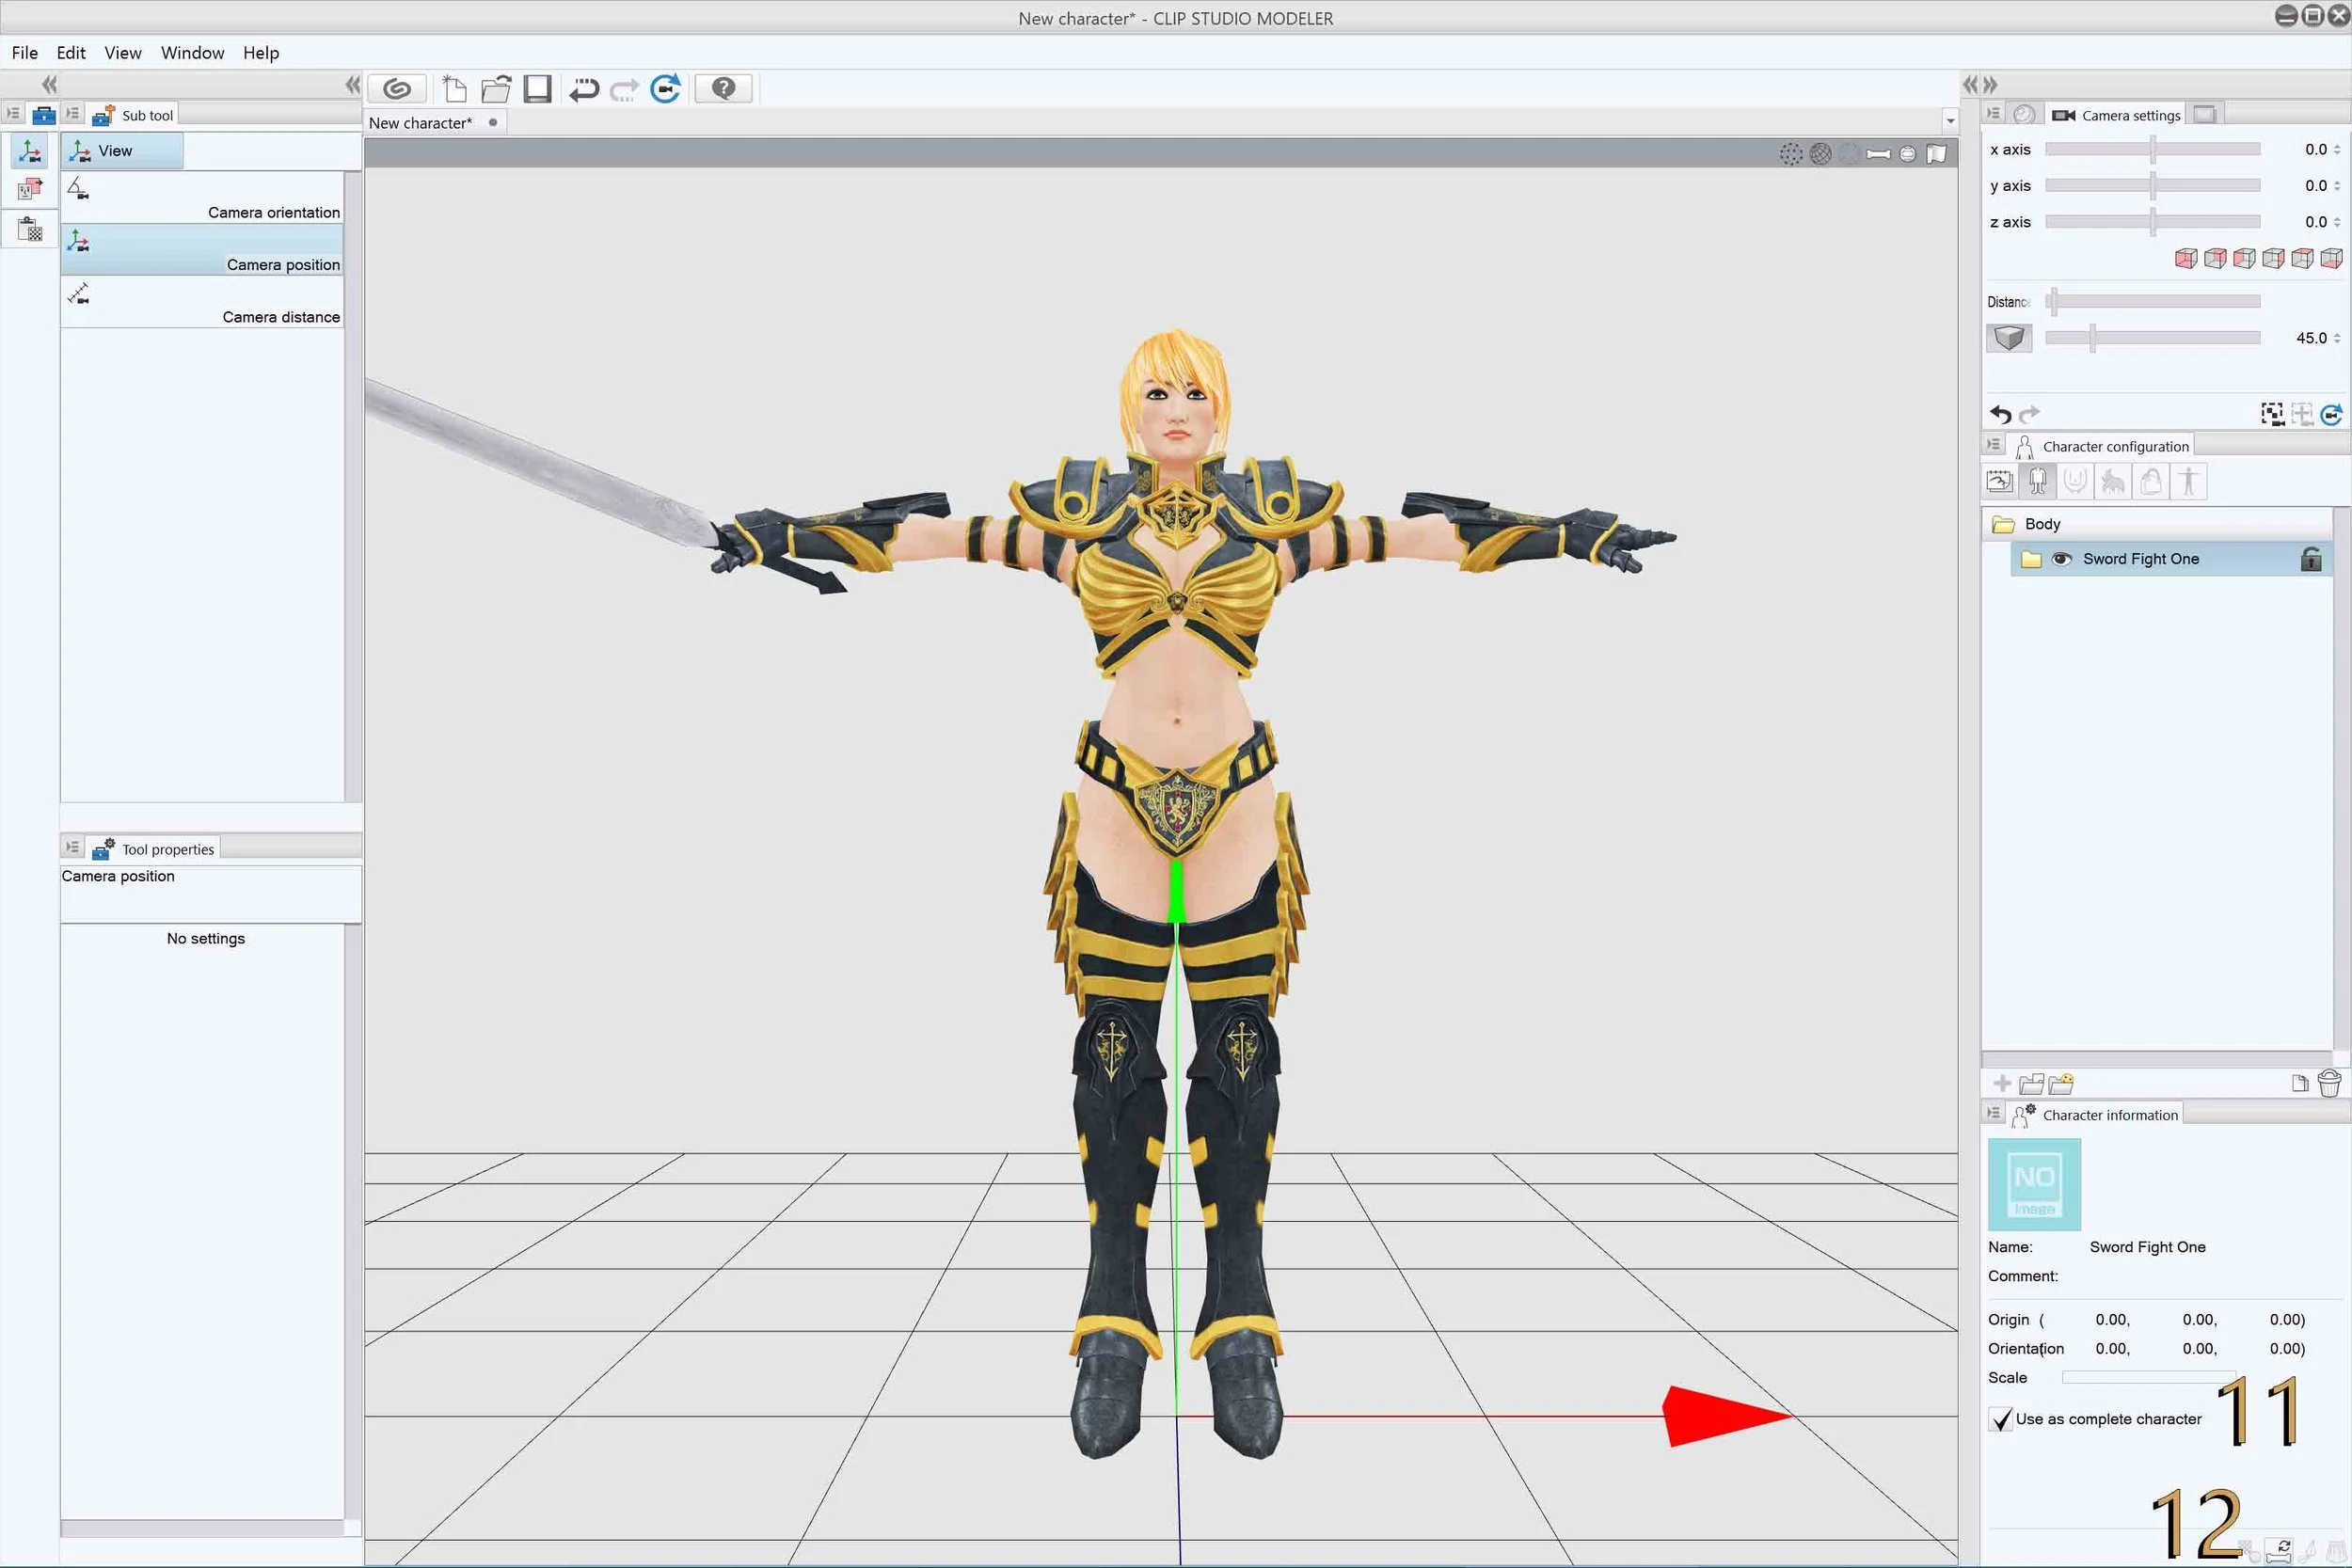This screenshot has height=1568, width=2352.
Task: Open Sub tool palette menu
Action: 72,114
